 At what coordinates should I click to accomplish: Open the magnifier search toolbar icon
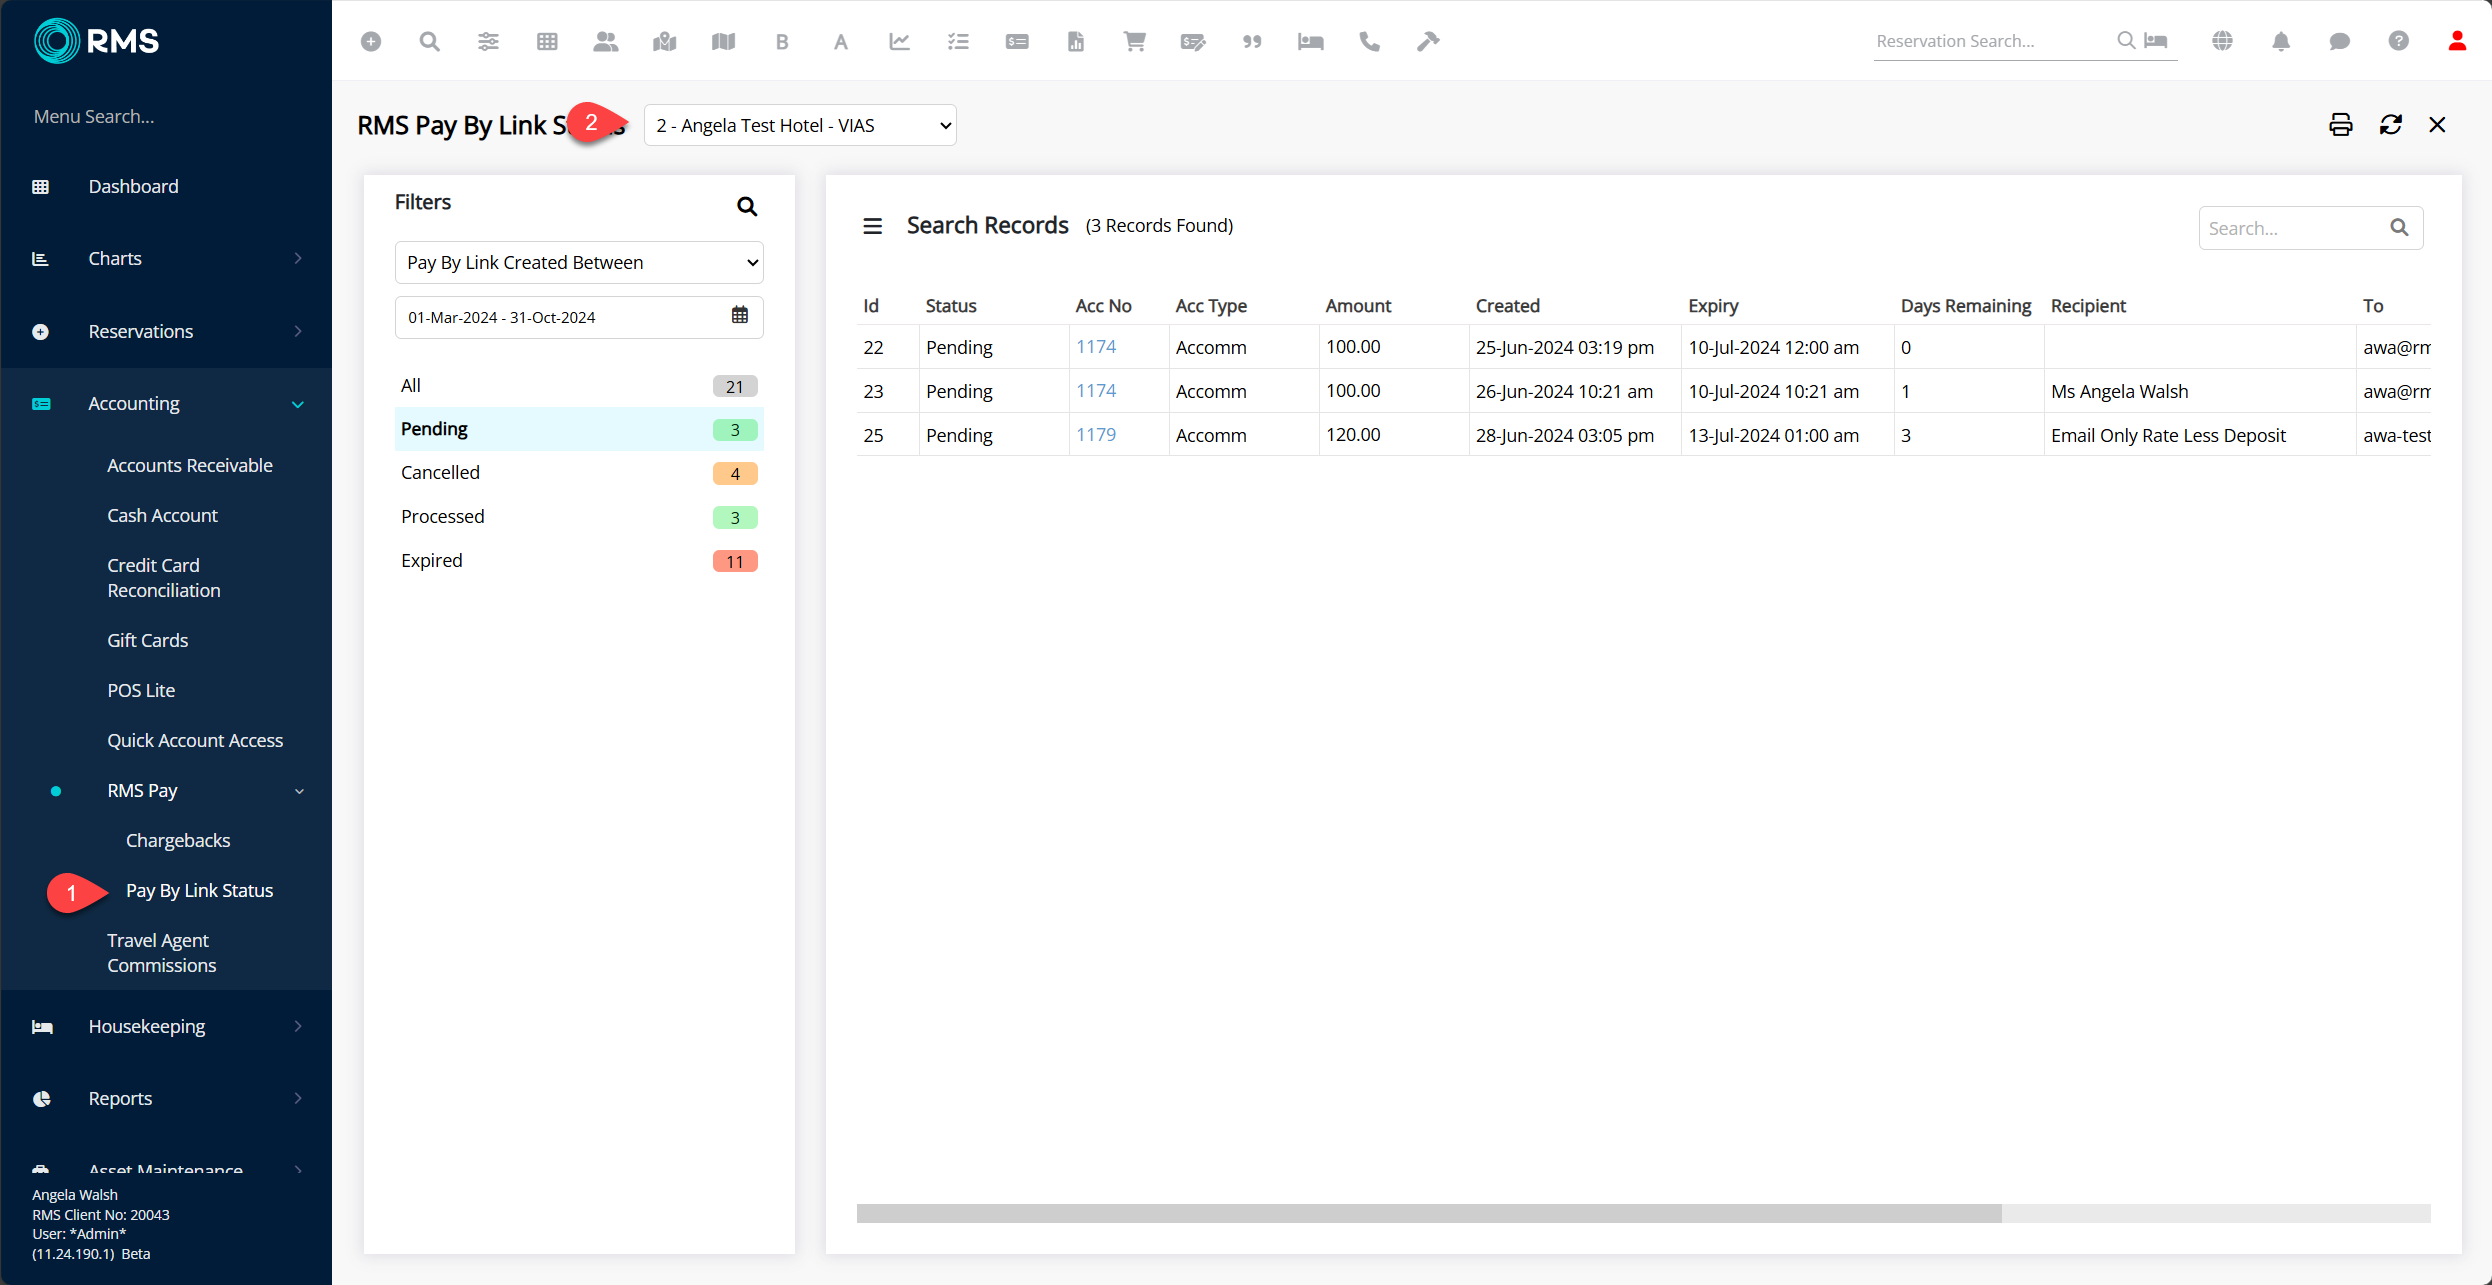(430, 41)
